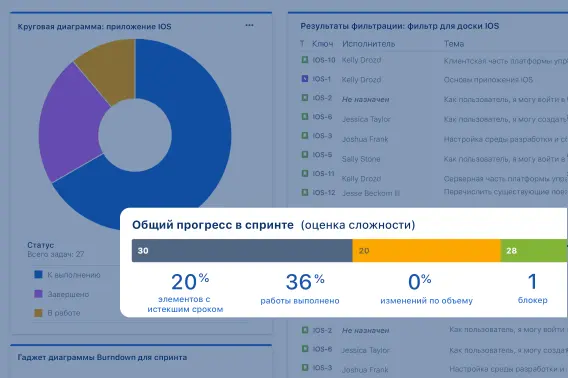
Task: Click the 'Статус' legend heading
Action: [41, 245]
